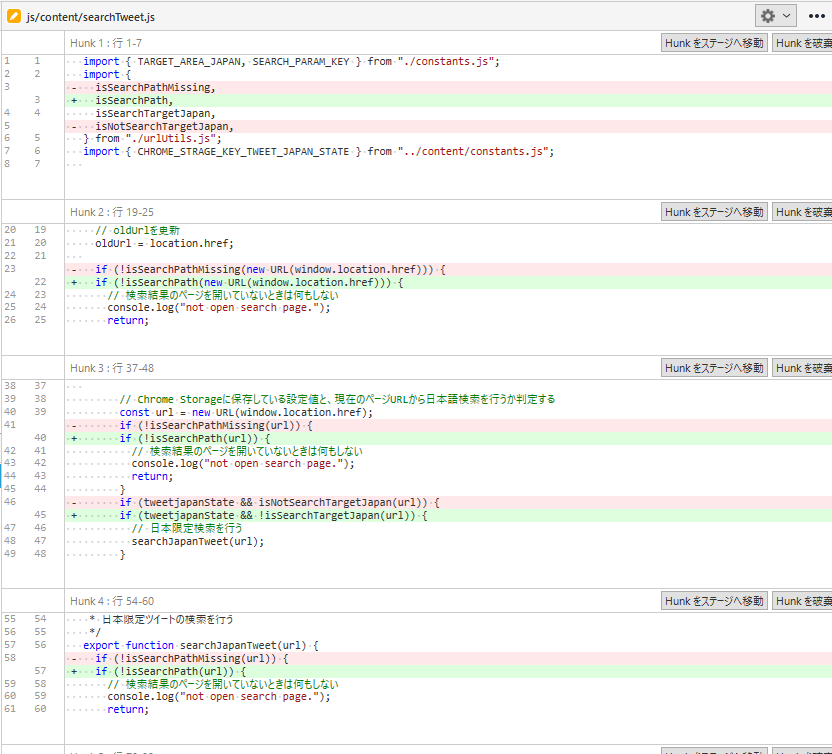Select removed line 'isSearchPathMissing,'

[448, 88]
